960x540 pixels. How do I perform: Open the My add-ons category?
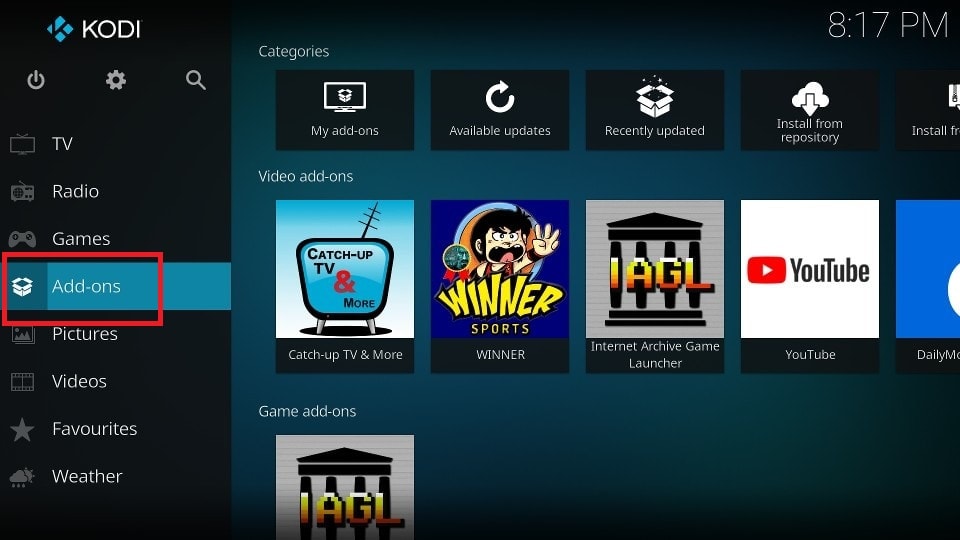(345, 110)
